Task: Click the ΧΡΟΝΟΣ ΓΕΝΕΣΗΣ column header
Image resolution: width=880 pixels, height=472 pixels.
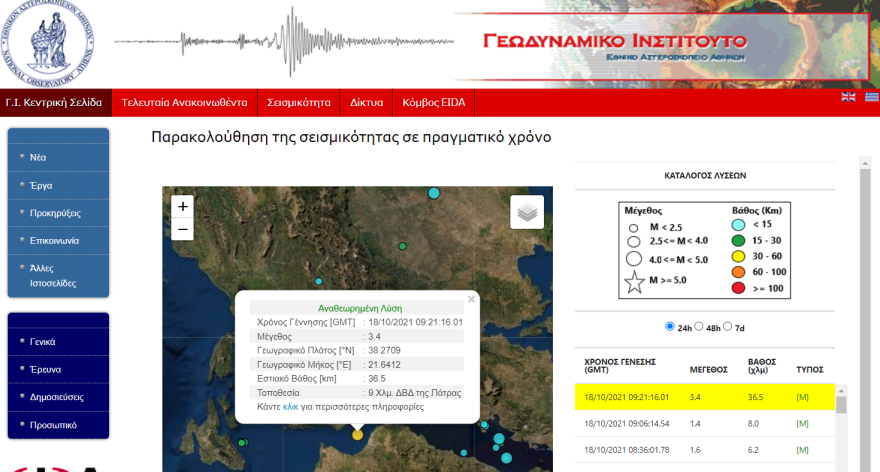Action: (620, 365)
